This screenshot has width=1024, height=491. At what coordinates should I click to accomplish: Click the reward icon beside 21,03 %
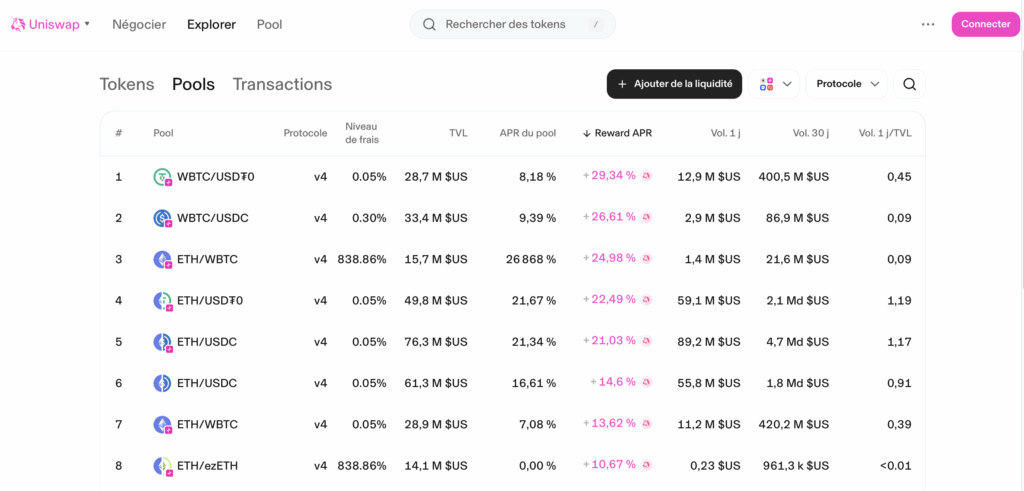pos(647,341)
